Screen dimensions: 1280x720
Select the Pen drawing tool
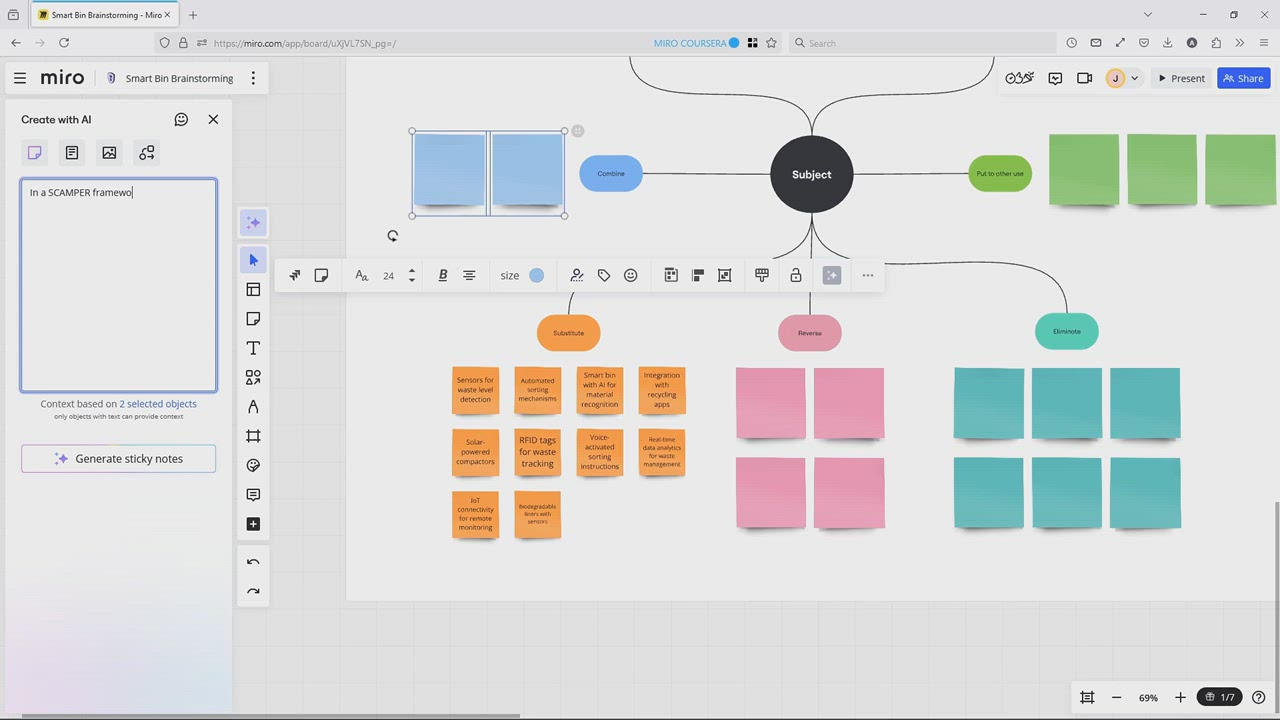click(x=253, y=407)
